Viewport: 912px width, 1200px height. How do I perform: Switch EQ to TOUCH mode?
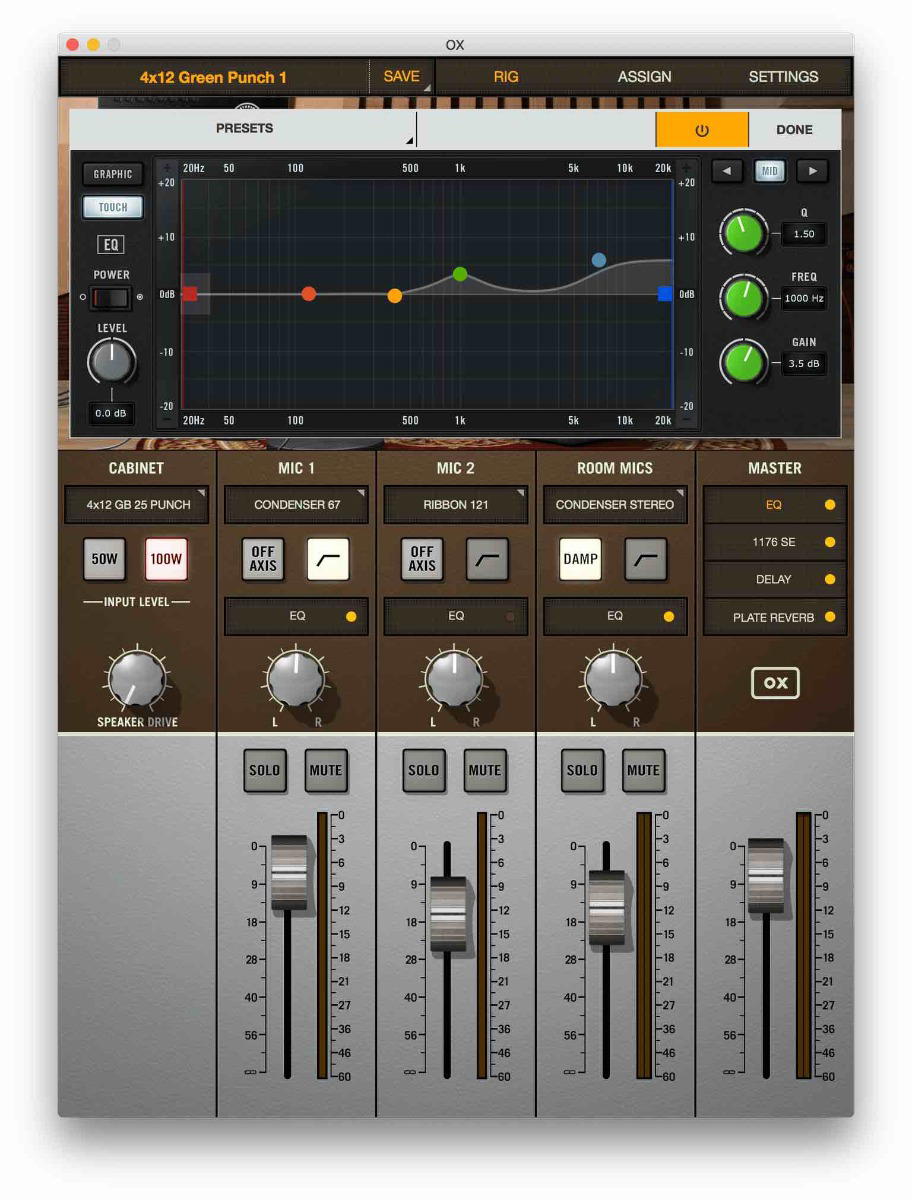[x=113, y=207]
